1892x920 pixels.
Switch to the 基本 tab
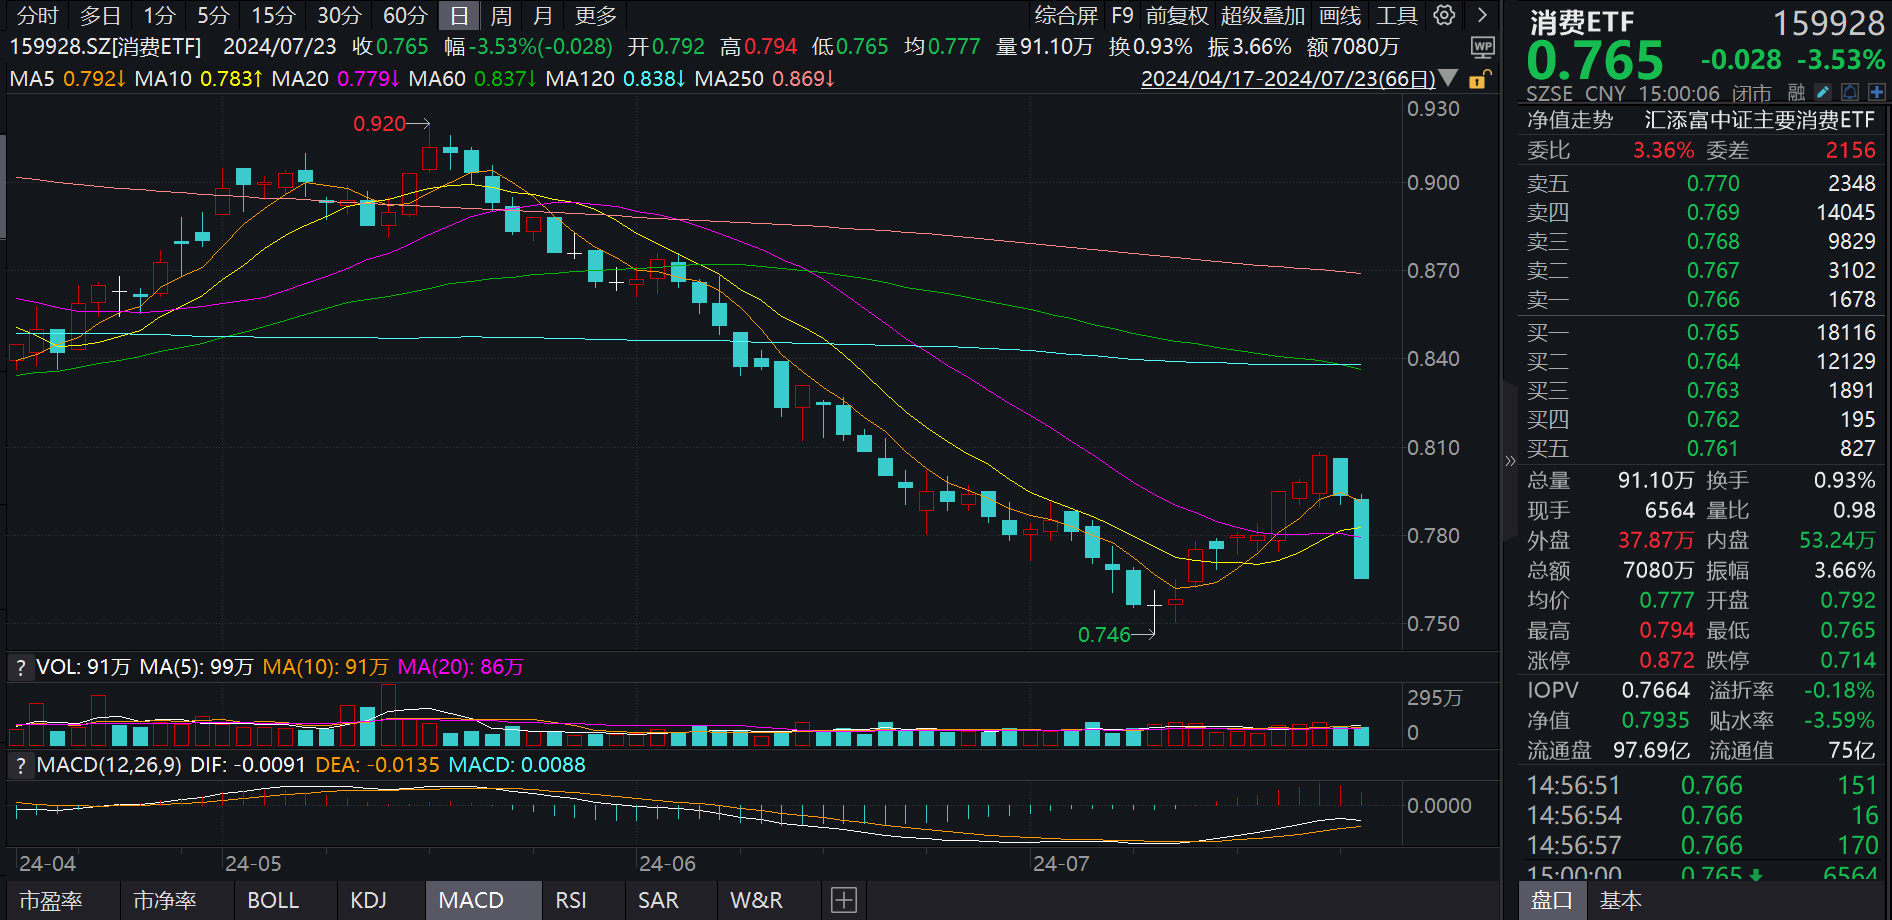(1621, 899)
